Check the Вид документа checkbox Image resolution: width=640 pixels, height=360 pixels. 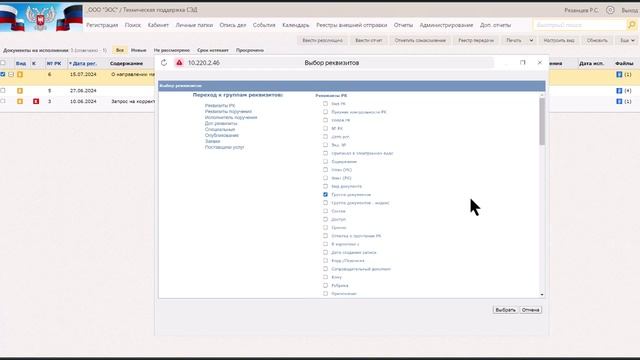(325, 186)
